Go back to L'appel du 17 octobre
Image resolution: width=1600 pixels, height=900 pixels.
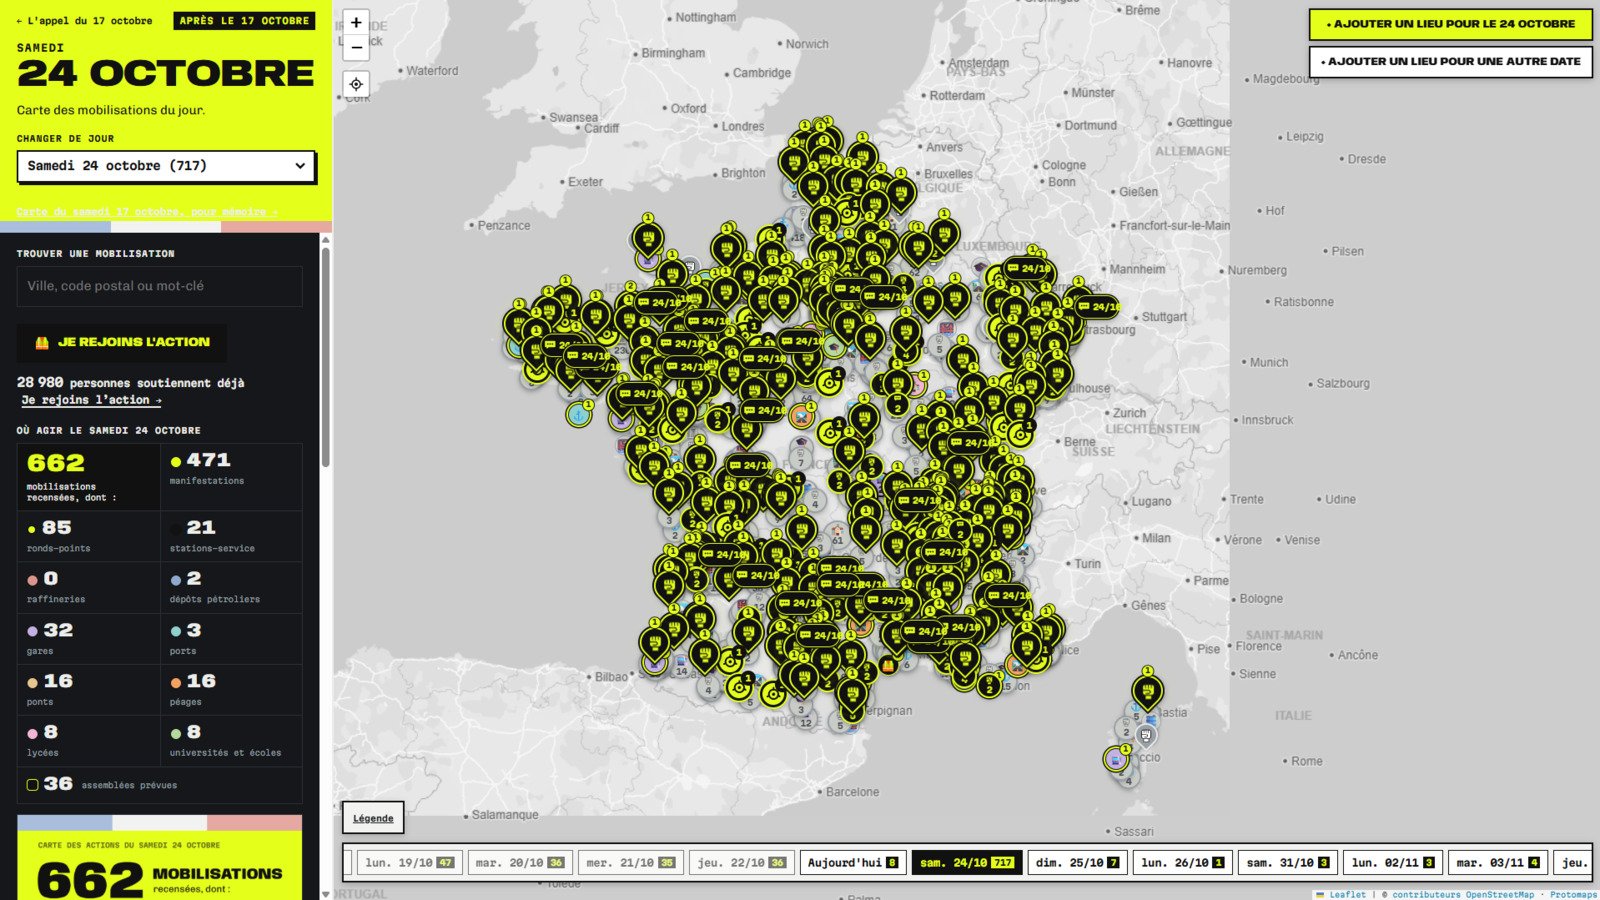85,21
